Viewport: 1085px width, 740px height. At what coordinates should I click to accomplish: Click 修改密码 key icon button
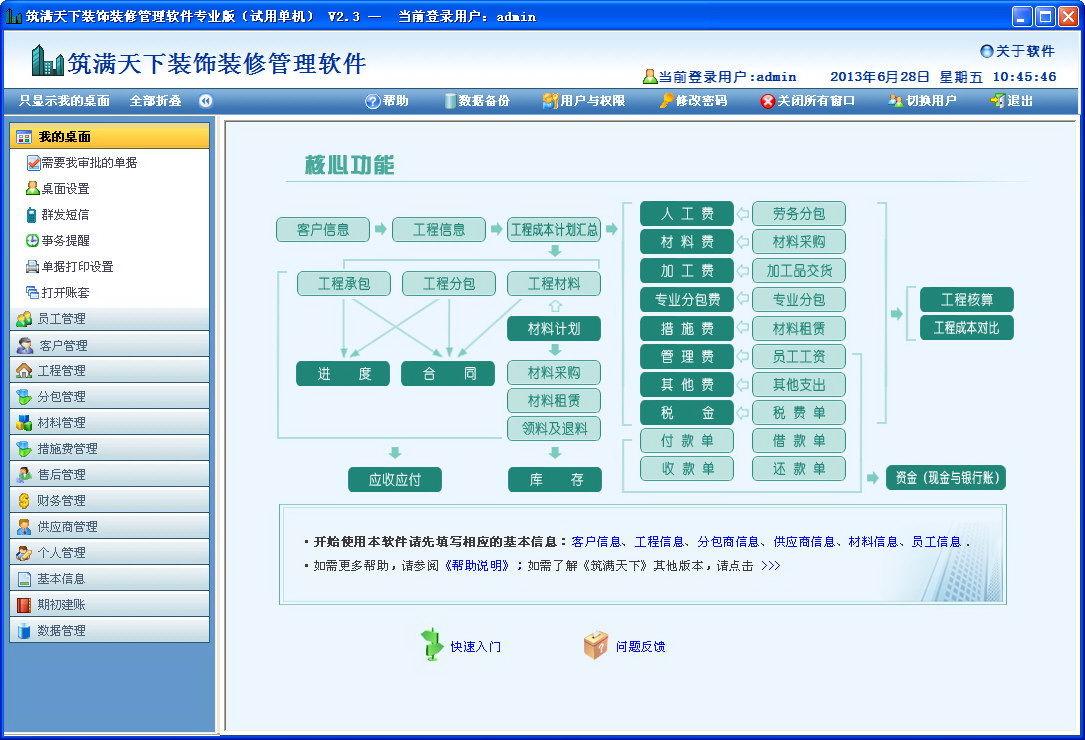[666, 101]
